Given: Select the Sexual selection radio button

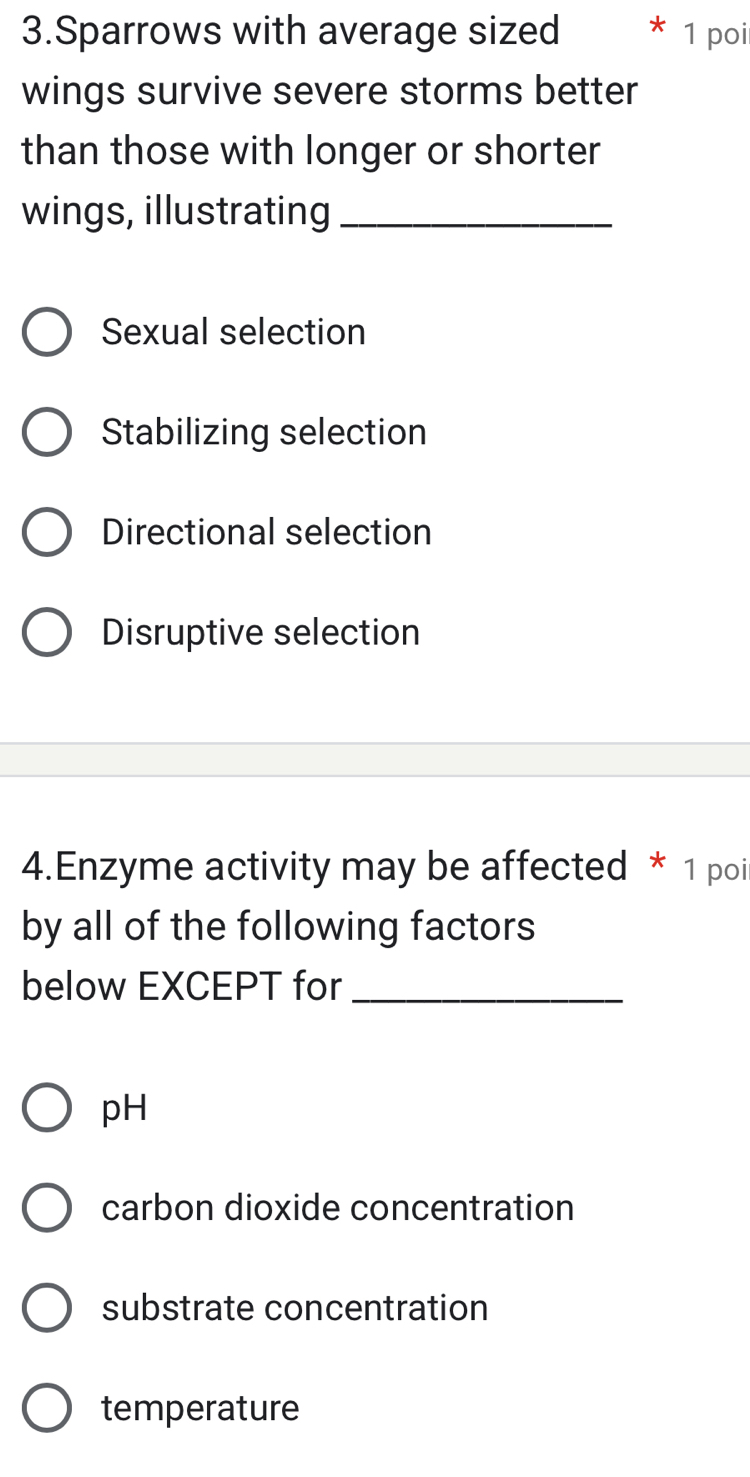Looking at the screenshot, I should (x=47, y=333).
